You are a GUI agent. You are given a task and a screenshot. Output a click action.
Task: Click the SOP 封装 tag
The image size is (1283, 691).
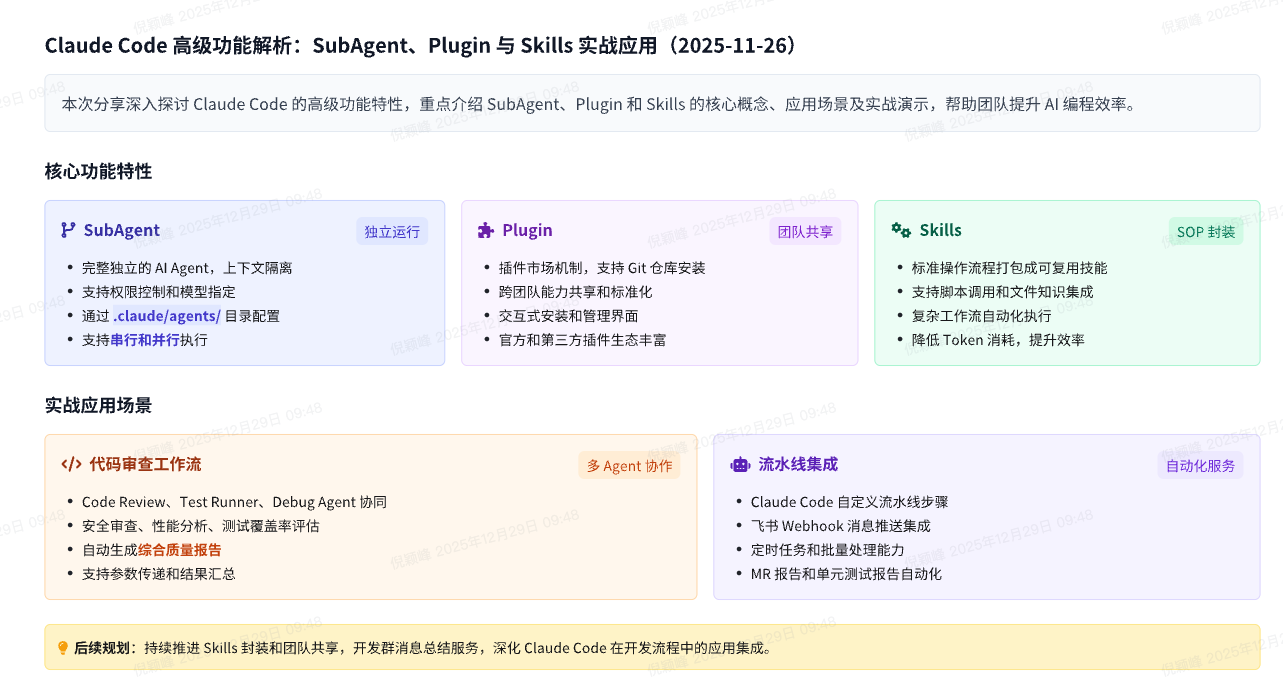[1206, 232]
